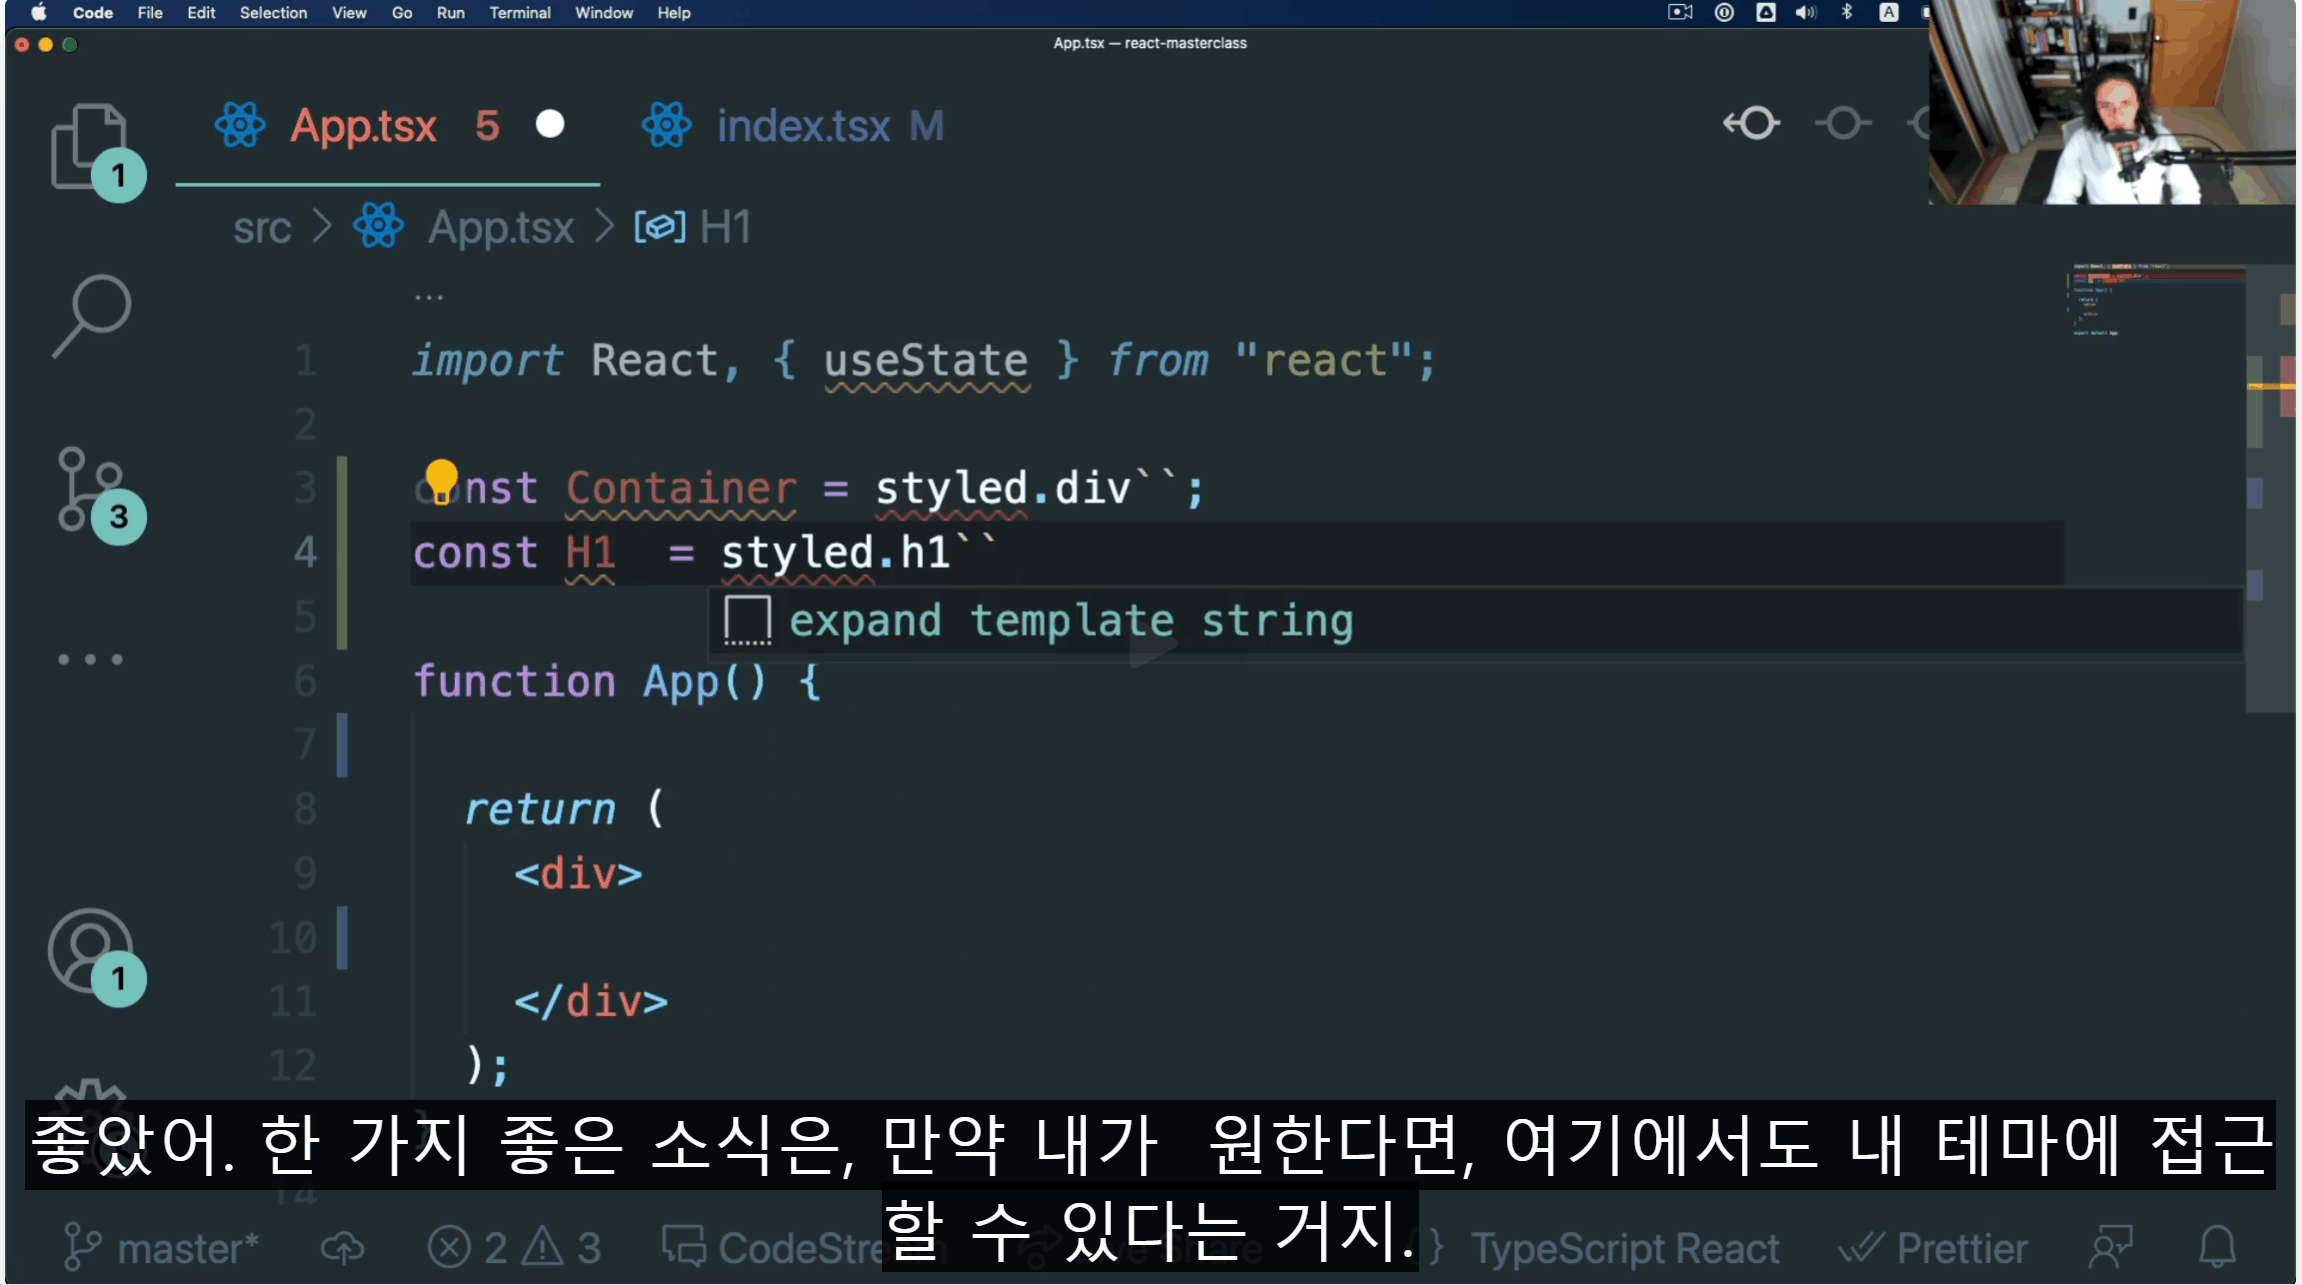Screen dimensions: 2302x1285
Task: Click the editor minimap code preview
Action: coord(2156,302)
